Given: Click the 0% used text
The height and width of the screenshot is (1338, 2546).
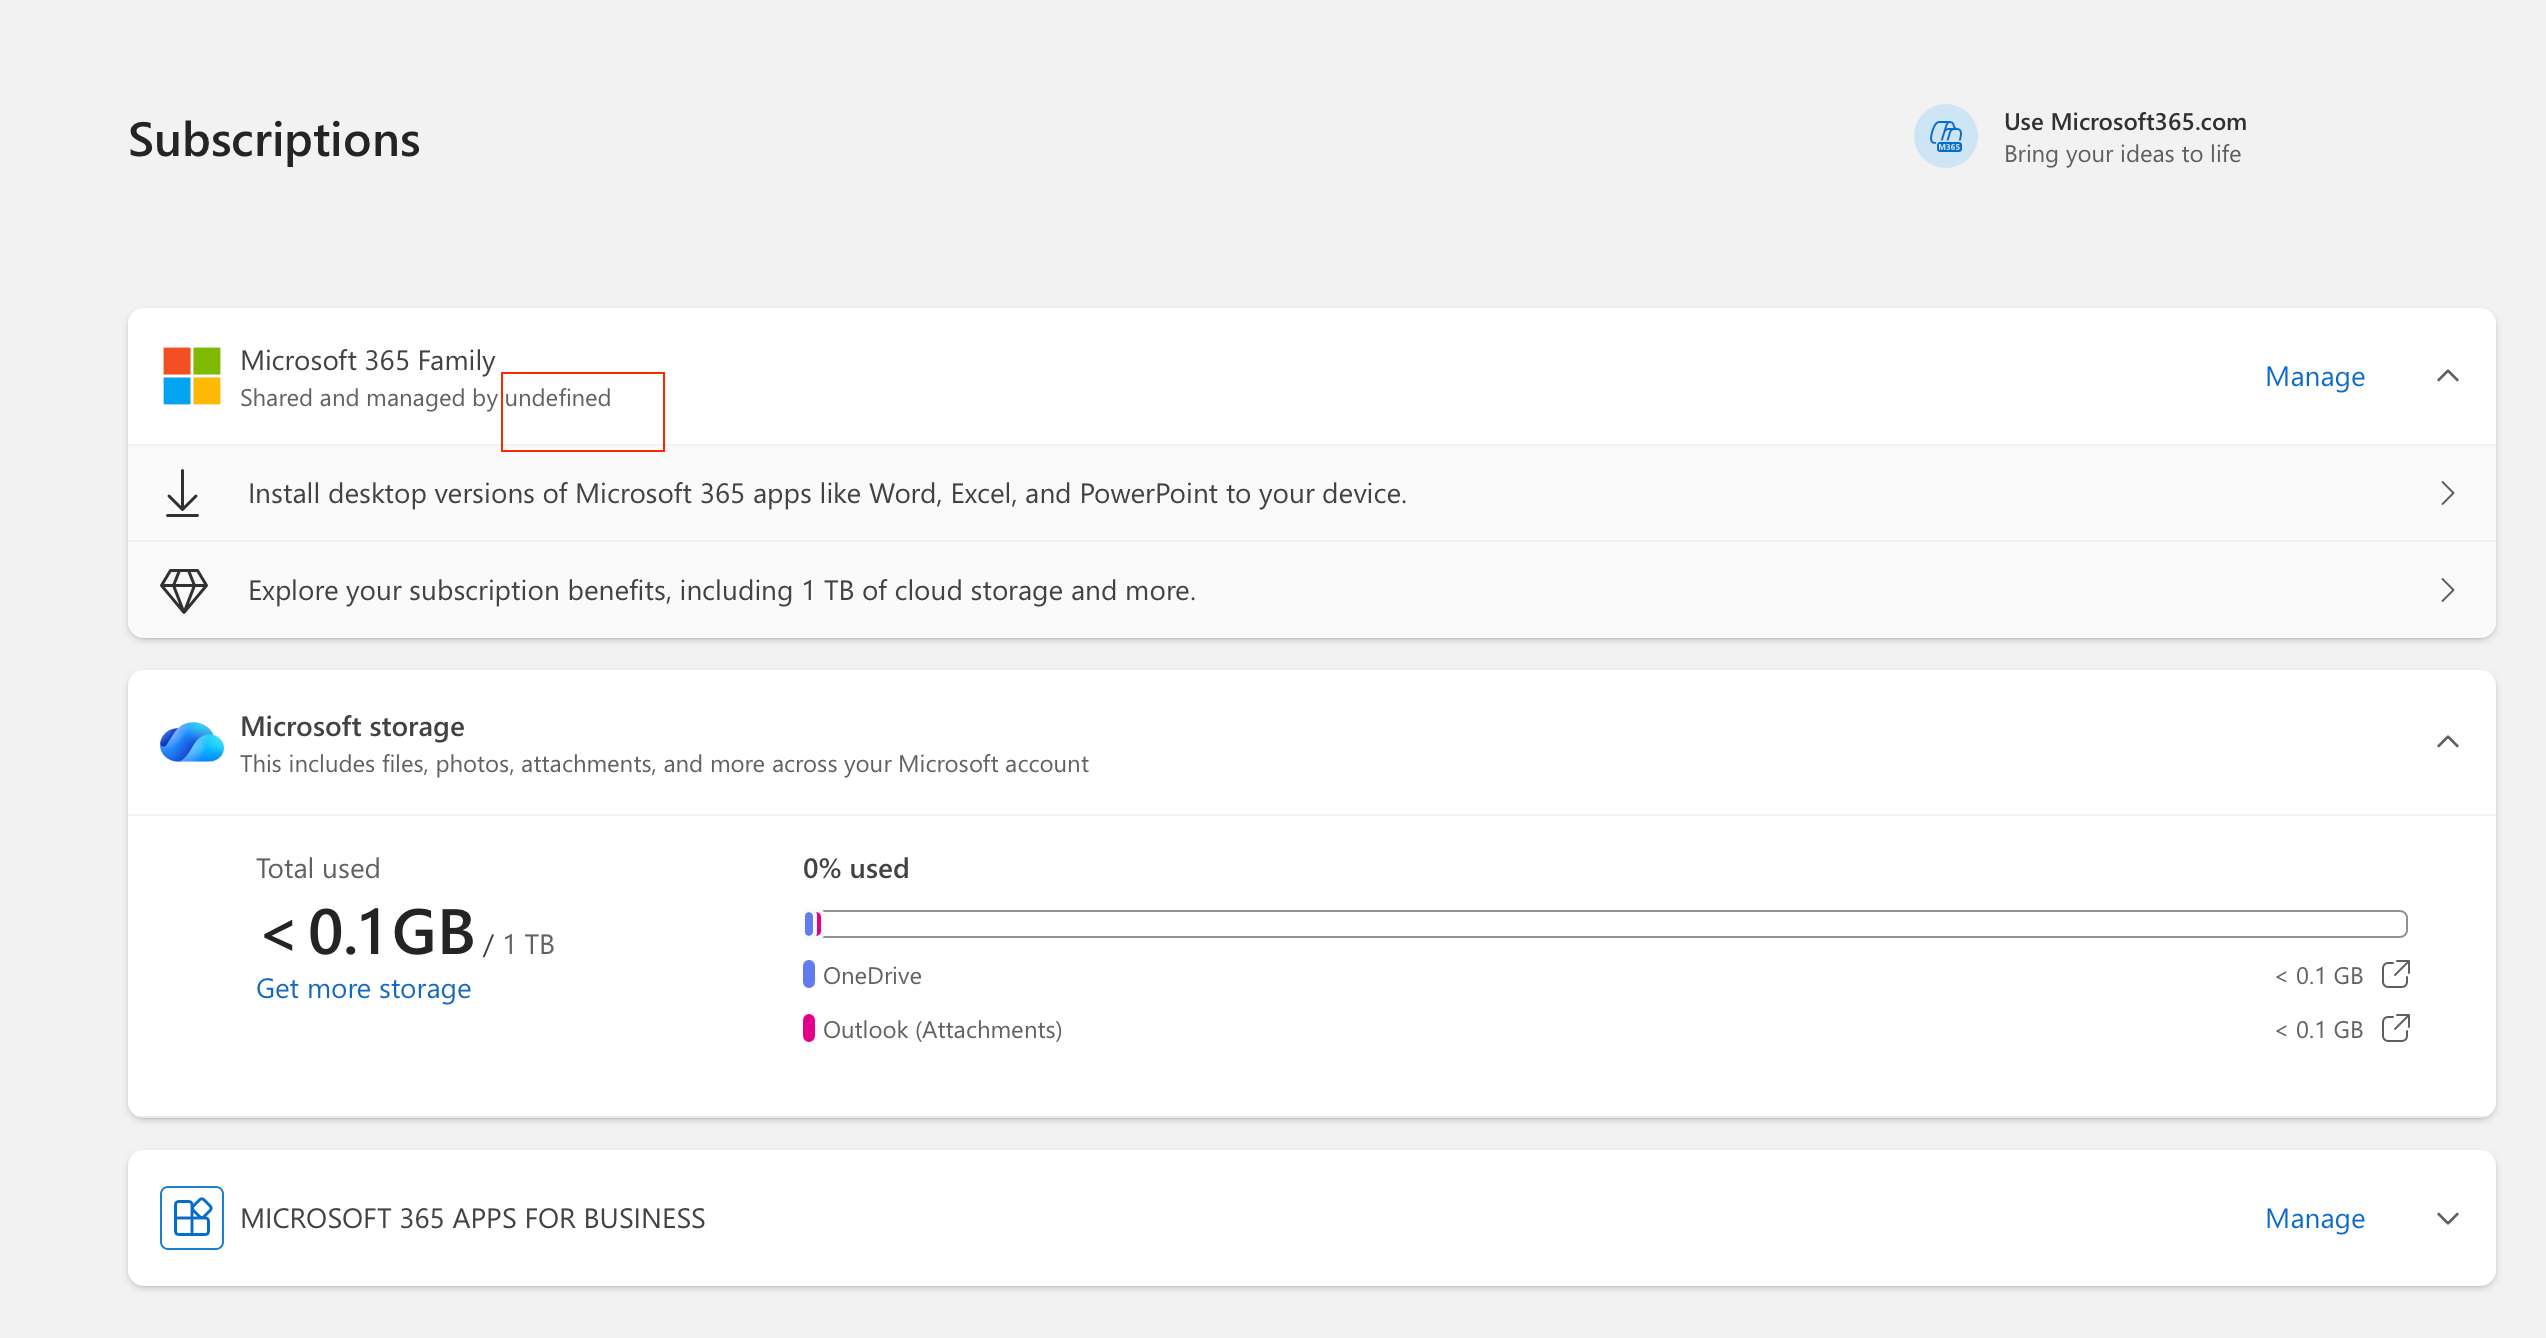Looking at the screenshot, I should (856, 868).
